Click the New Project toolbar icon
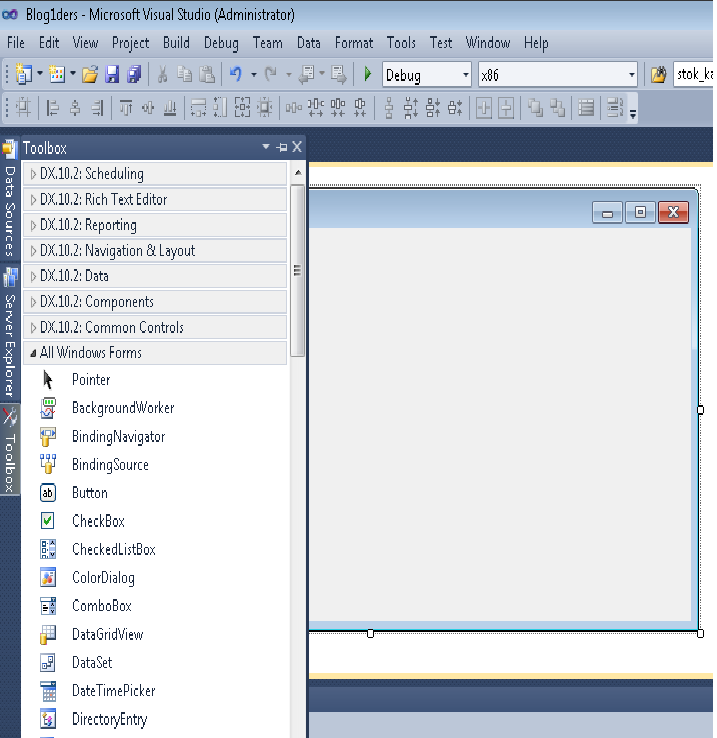The image size is (717, 738). pyautogui.click(x=24, y=74)
